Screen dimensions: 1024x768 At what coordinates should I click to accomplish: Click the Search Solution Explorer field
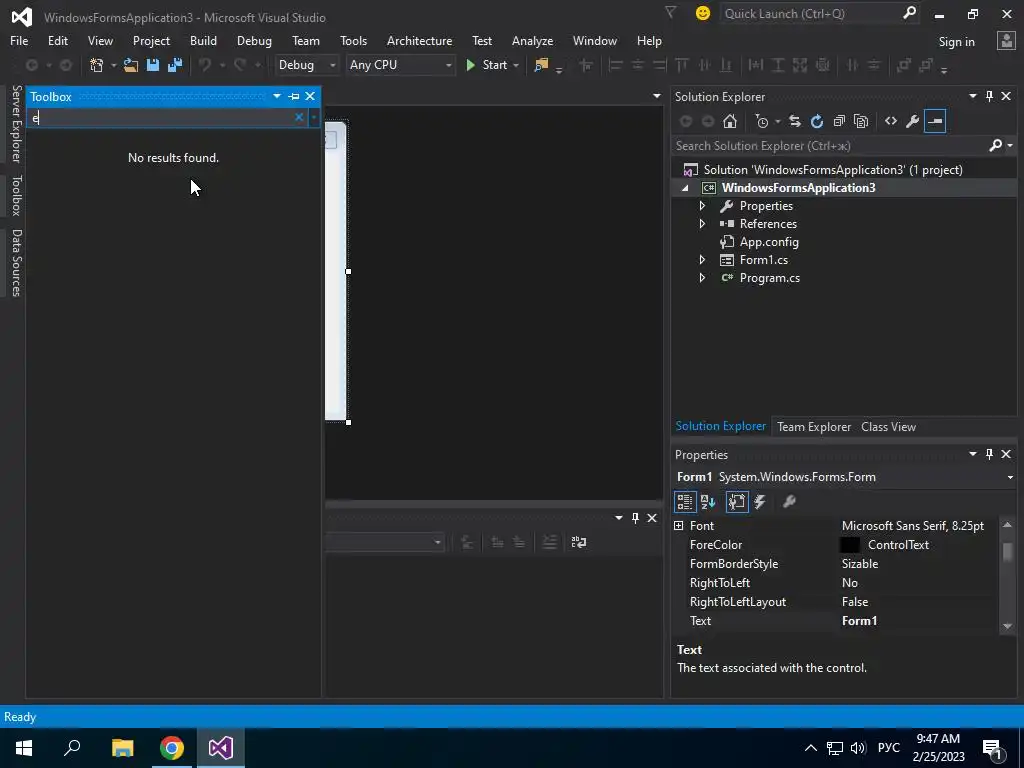(x=829, y=146)
